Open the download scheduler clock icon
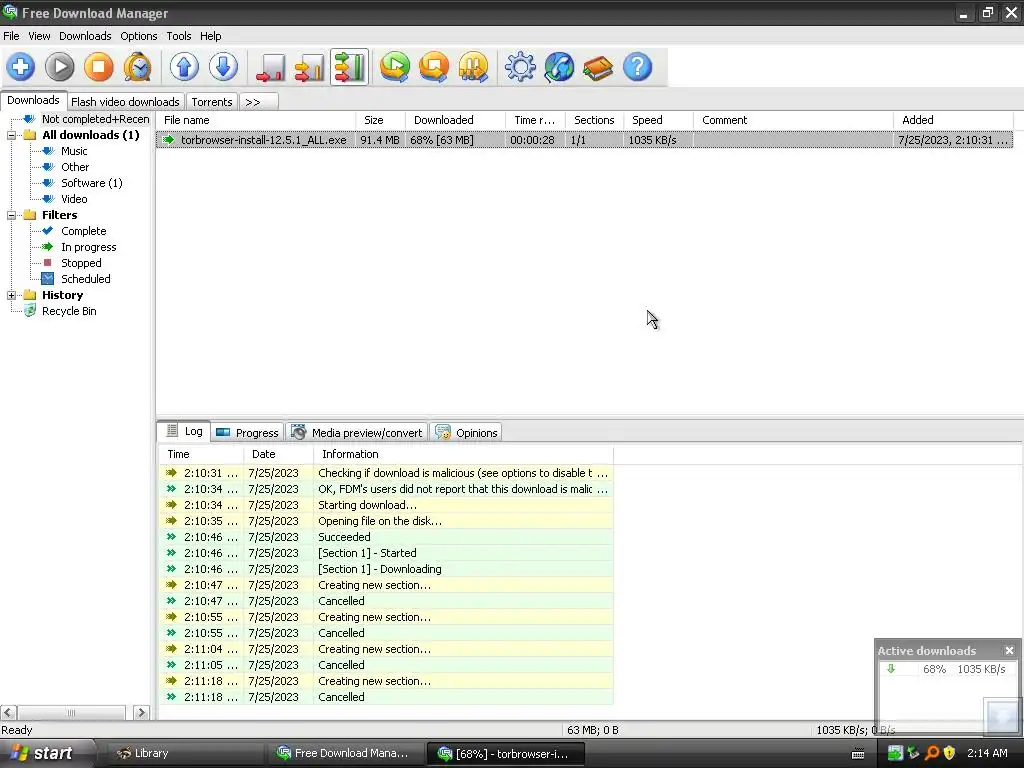This screenshot has width=1024, height=768. point(138,67)
